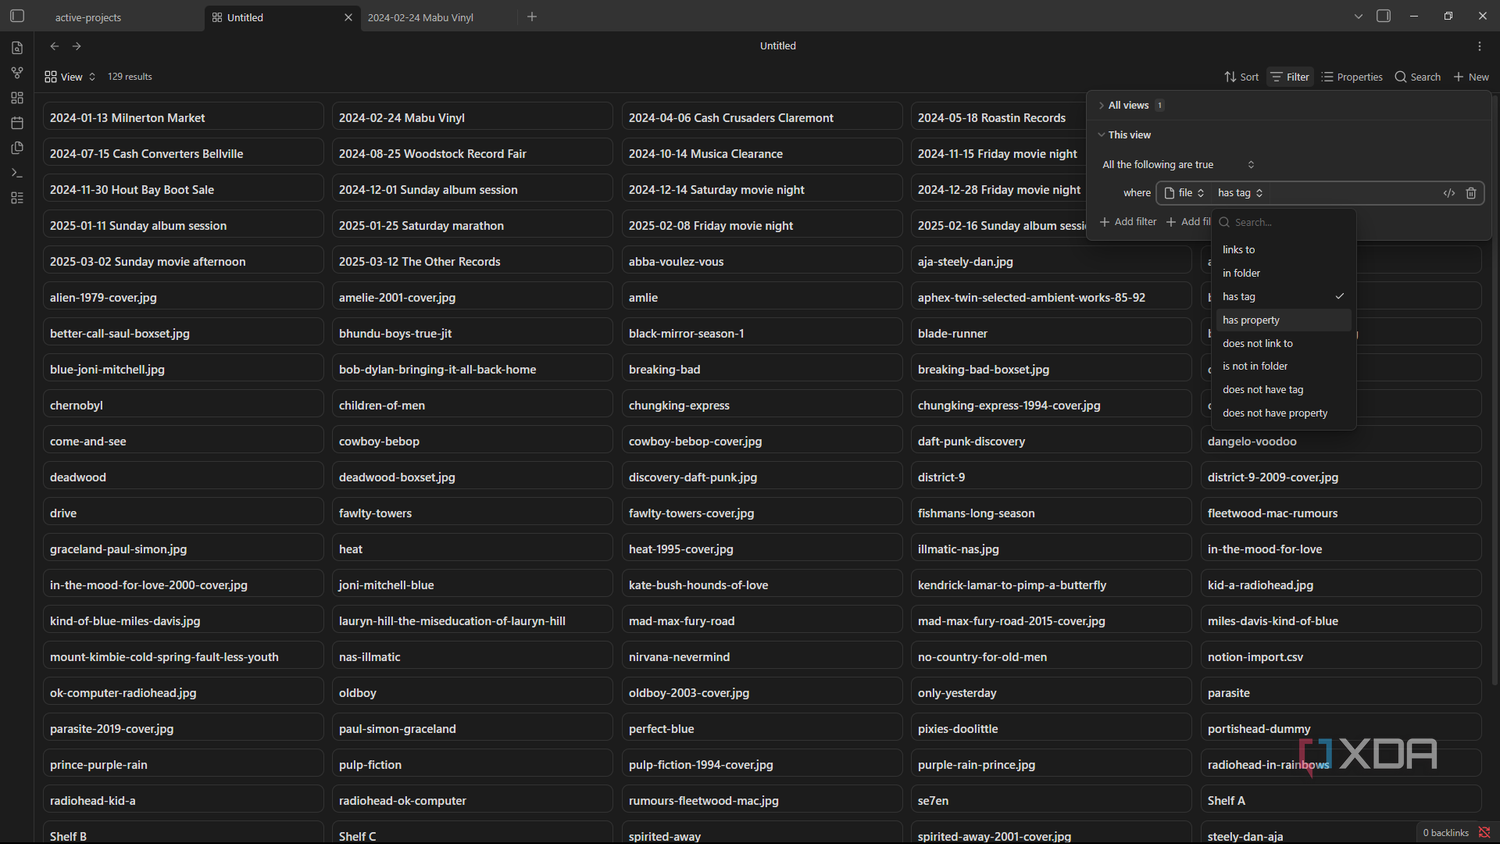Collapse This view filter section
This screenshot has height=844, width=1500.
pos(1125,135)
